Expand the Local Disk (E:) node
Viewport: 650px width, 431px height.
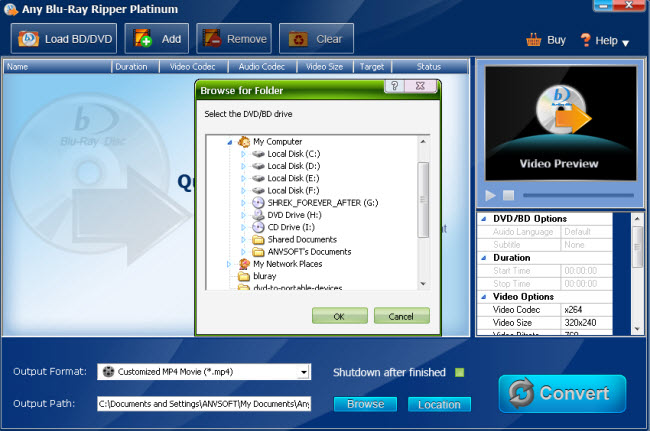pos(243,179)
